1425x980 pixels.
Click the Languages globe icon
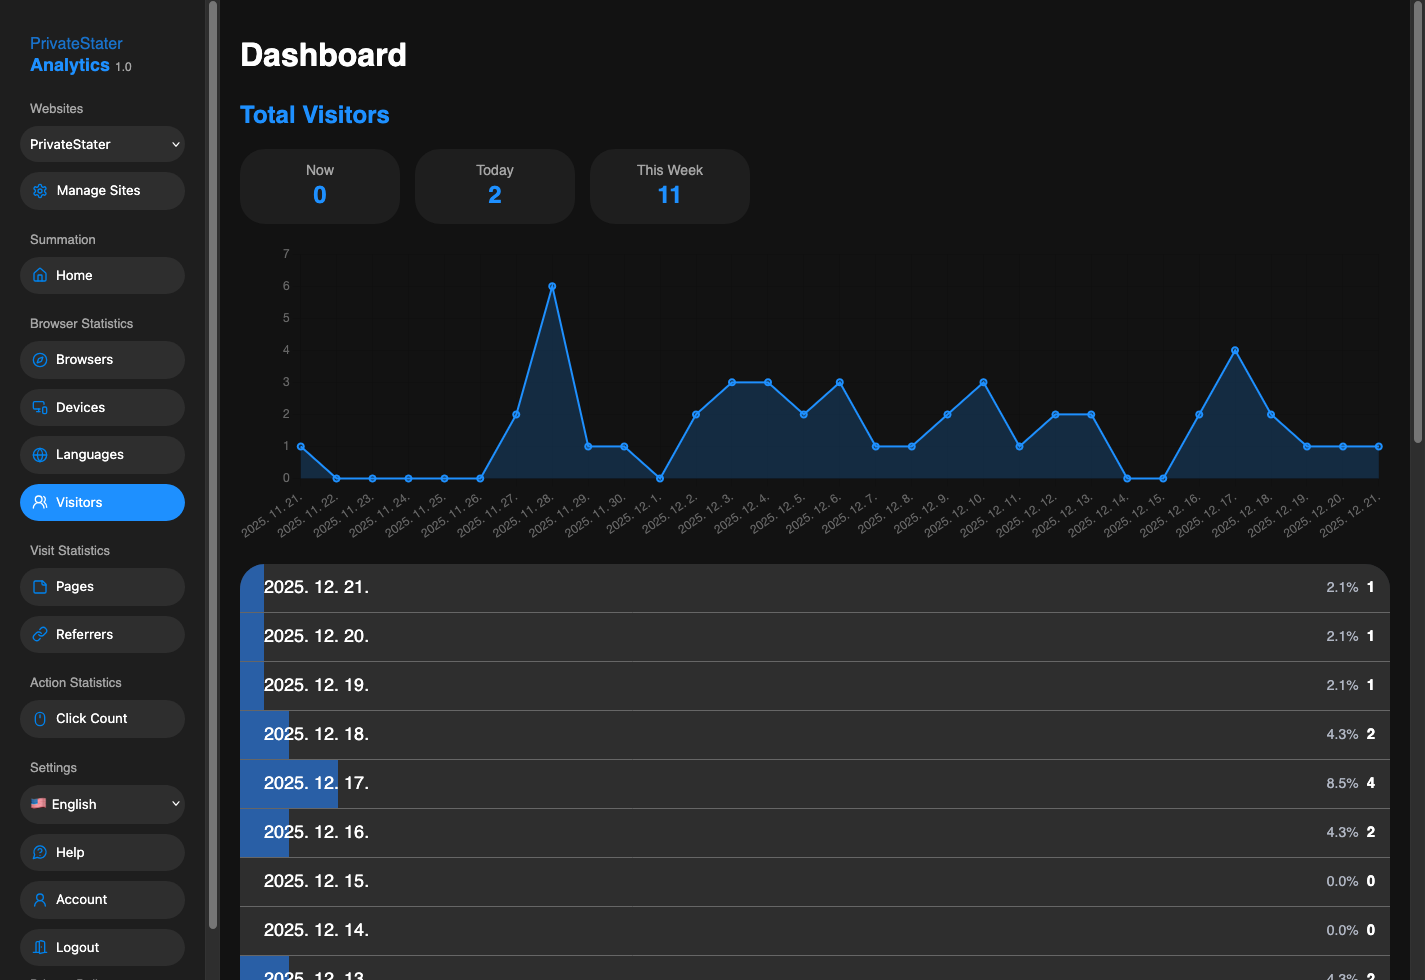[x=40, y=454]
